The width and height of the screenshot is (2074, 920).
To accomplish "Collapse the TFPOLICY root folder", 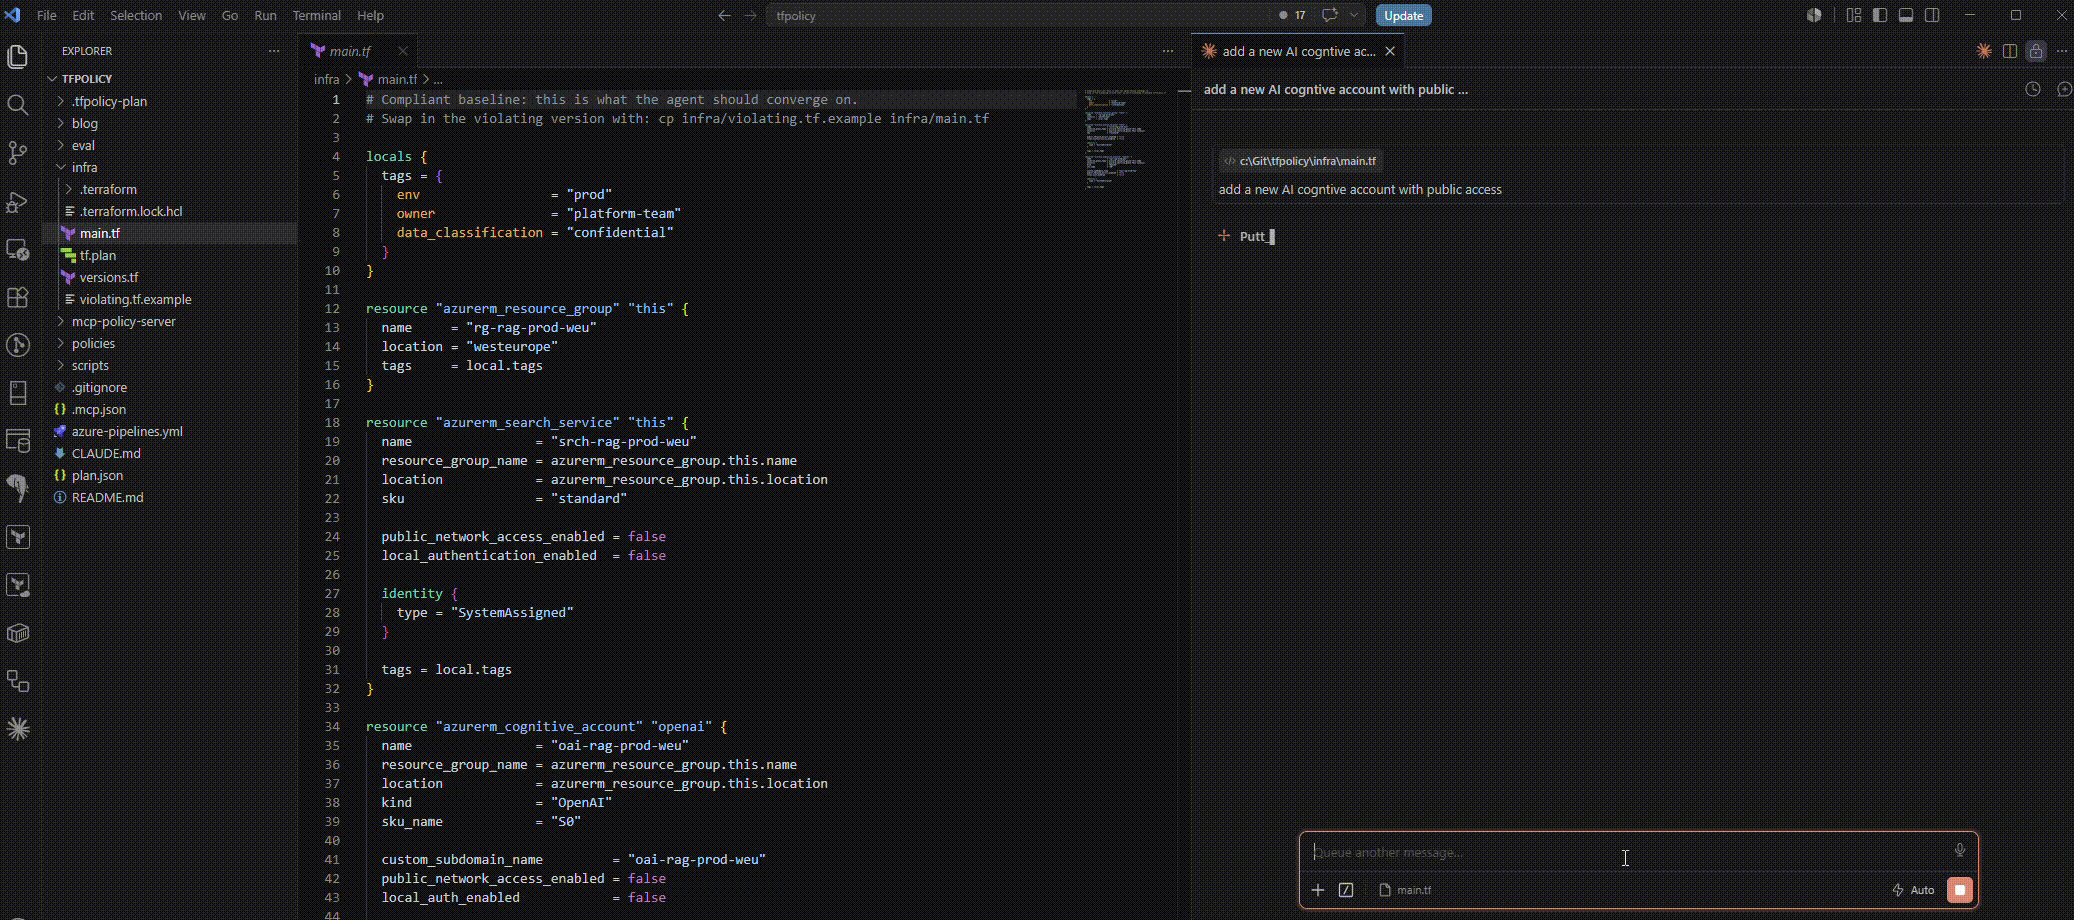I will tap(52, 79).
